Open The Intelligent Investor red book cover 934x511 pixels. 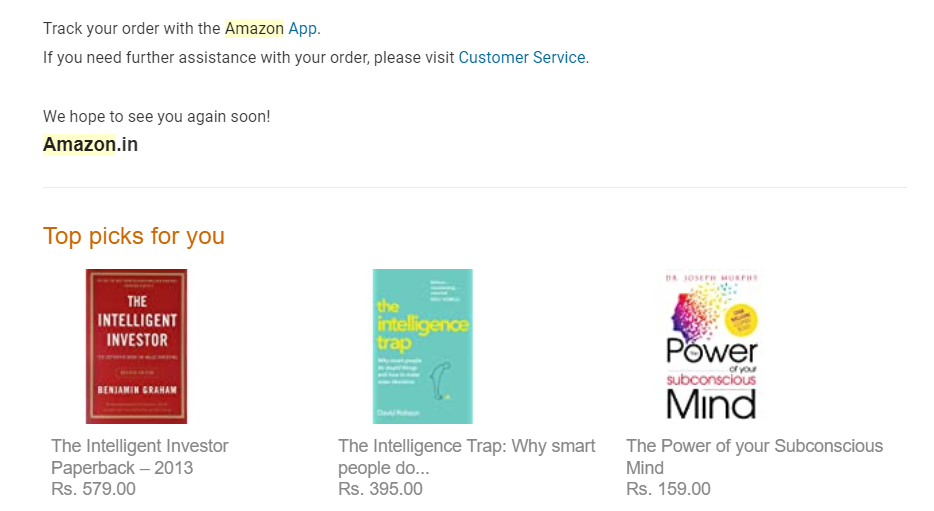pyautogui.click(x=136, y=347)
